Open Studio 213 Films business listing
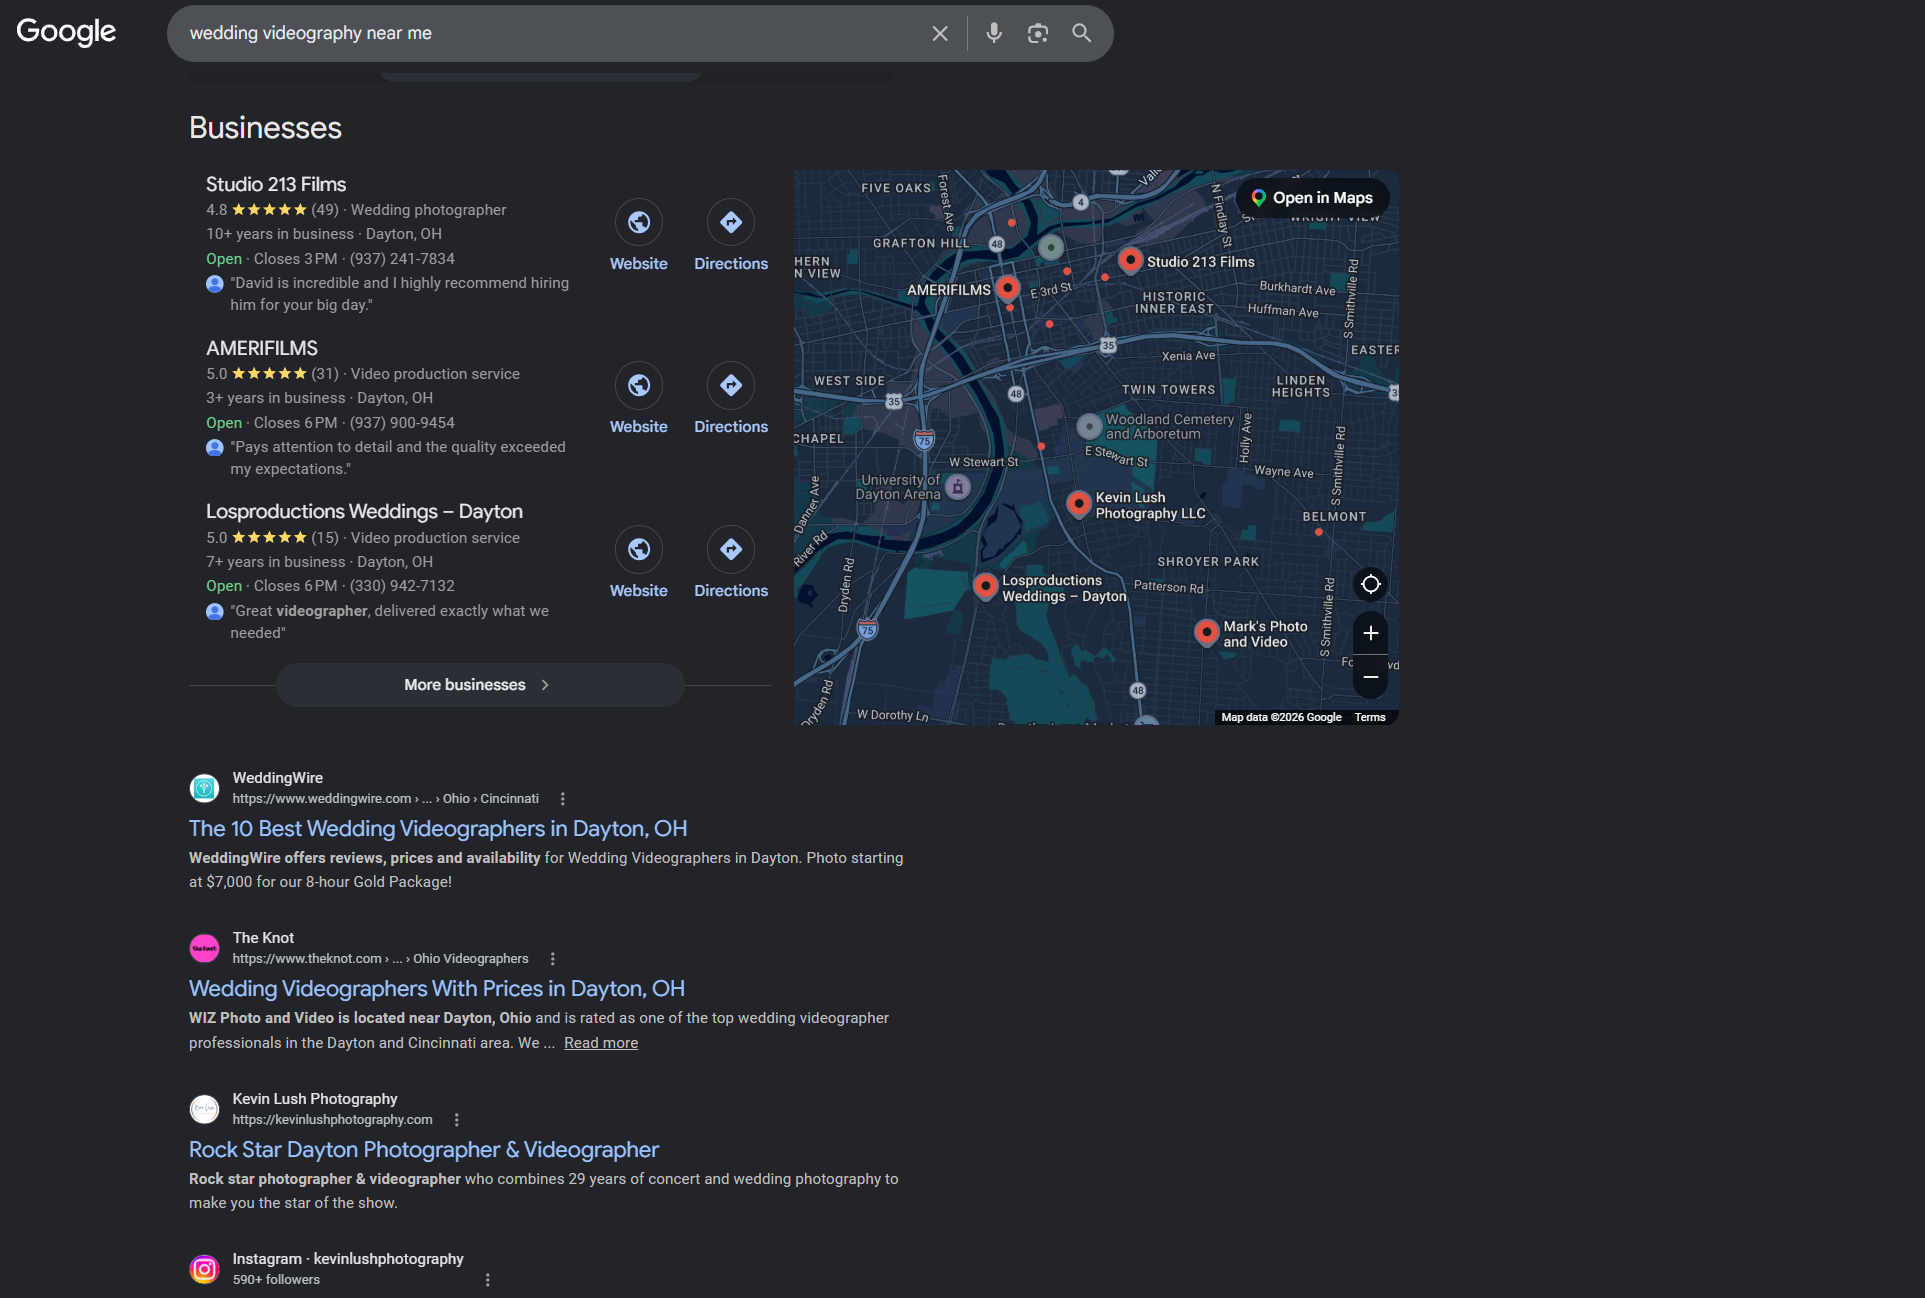This screenshot has width=1925, height=1298. pos(276,184)
